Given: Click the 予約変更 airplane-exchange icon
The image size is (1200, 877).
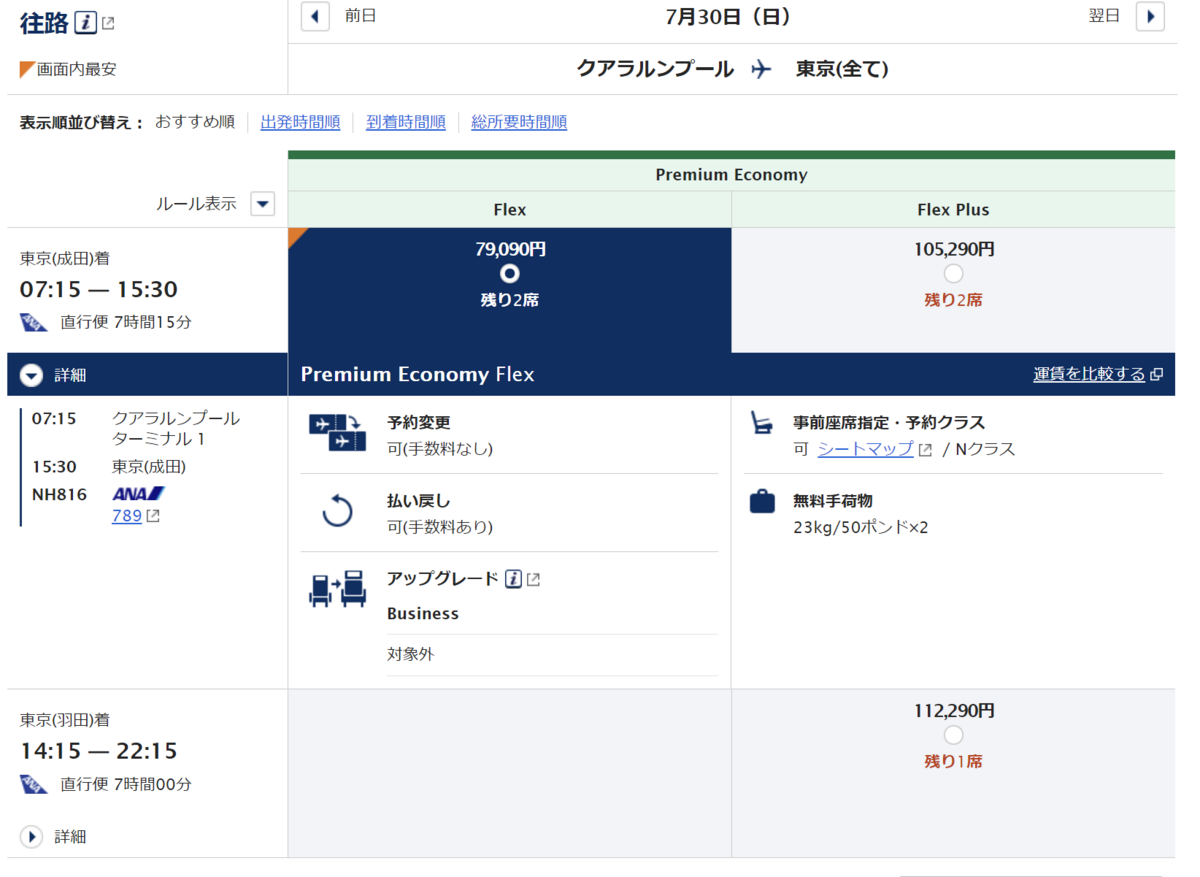Looking at the screenshot, I should [x=338, y=433].
